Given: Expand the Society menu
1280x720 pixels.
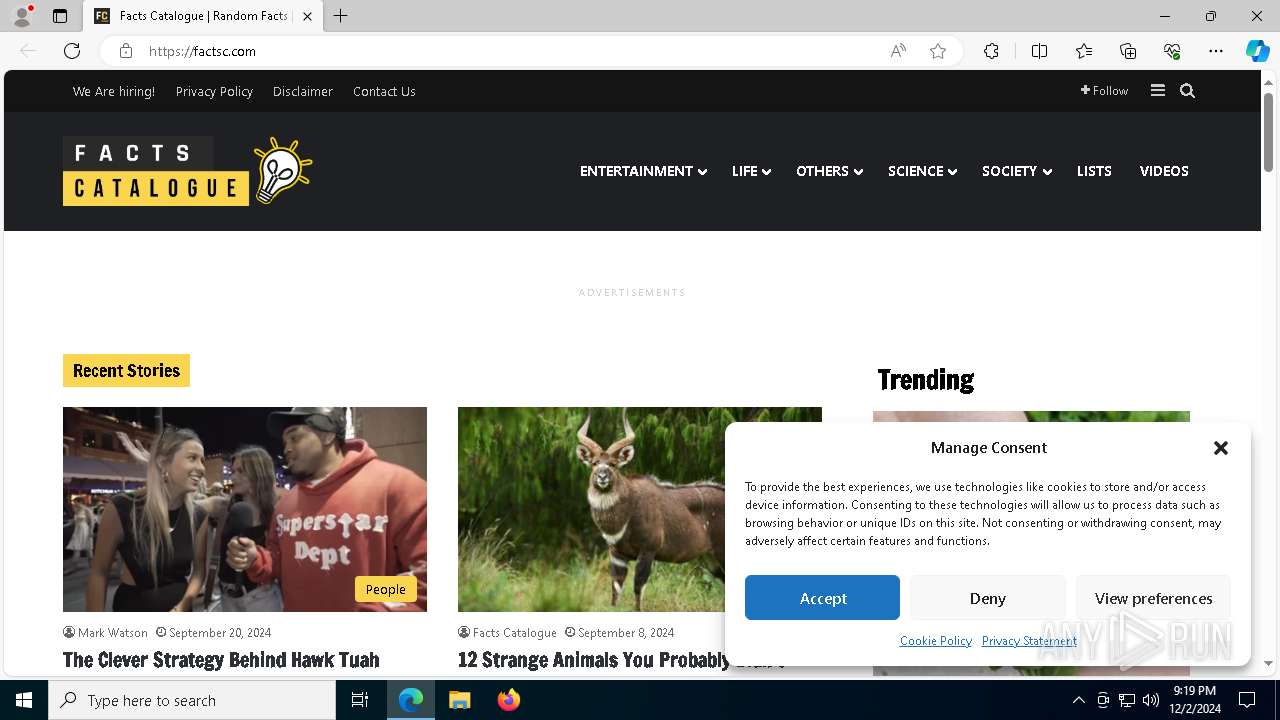Looking at the screenshot, I should (x=1016, y=171).
